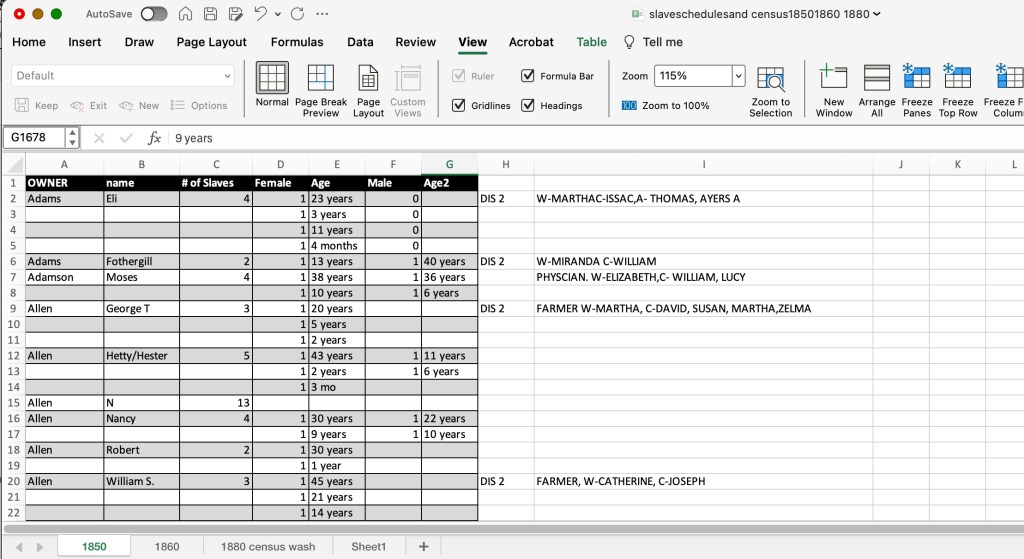Toggle the AutoSave switch
This screenshot has width=1024, height=559.
[x=154, y=14]
